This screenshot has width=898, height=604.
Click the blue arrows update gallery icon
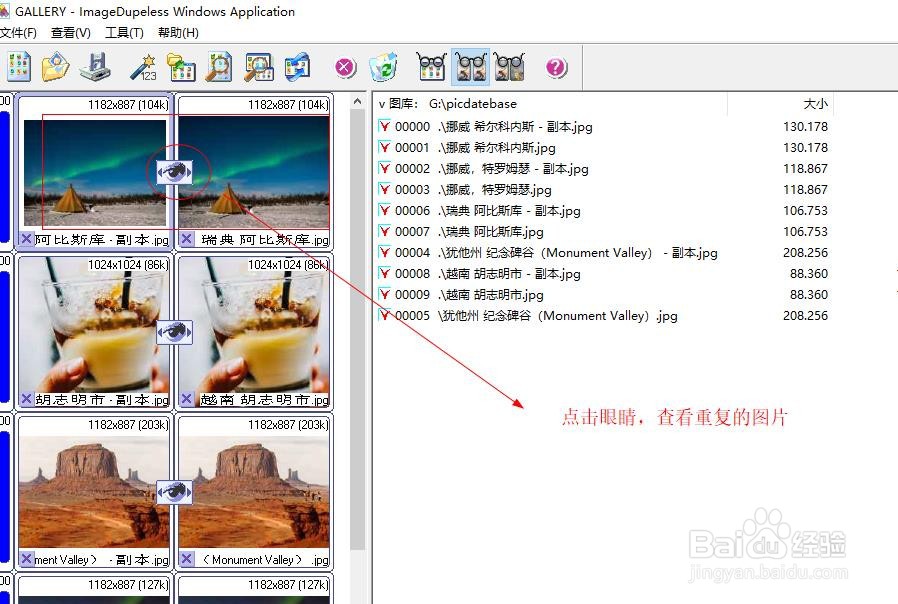(298, 67)
